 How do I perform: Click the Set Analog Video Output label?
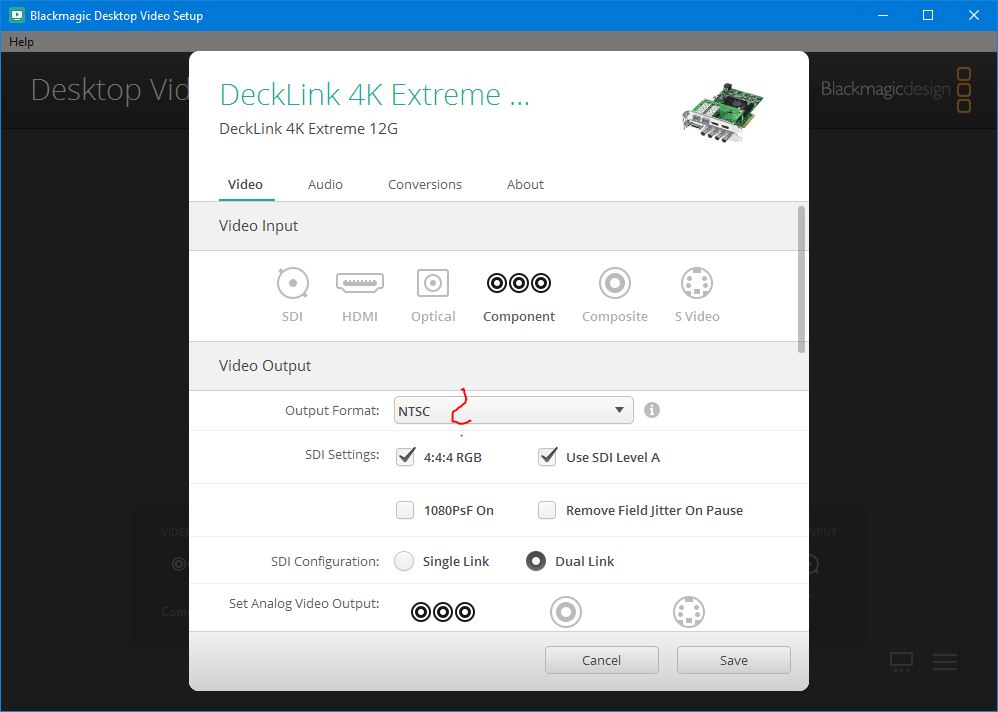[304, 603]
